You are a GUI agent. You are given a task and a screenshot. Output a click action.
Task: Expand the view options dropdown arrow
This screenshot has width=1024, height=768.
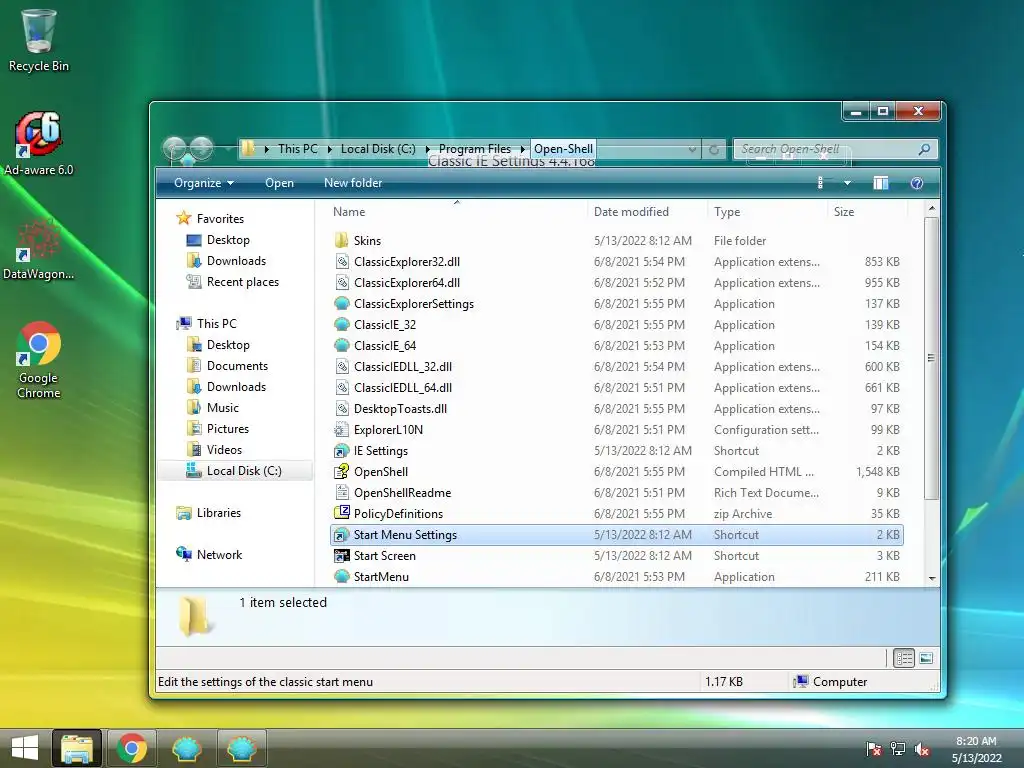pyautogui.click(x=847, y=183)
